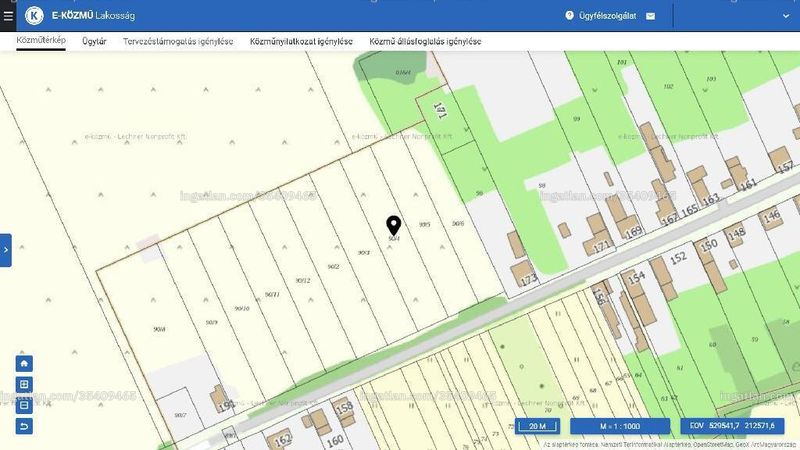Image resolution: width=800 pixels, height=450 pixels.
Task: Open Közmű állásfoglalás igénylése tab
Action: click(425, 41)
